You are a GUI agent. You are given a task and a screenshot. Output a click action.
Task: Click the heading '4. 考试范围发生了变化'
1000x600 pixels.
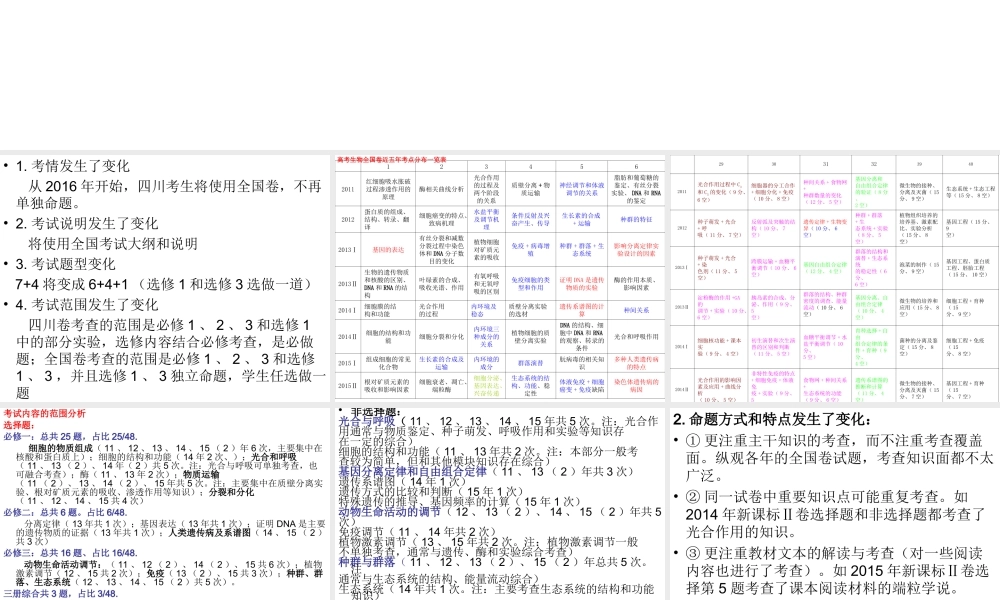(87, 305)
